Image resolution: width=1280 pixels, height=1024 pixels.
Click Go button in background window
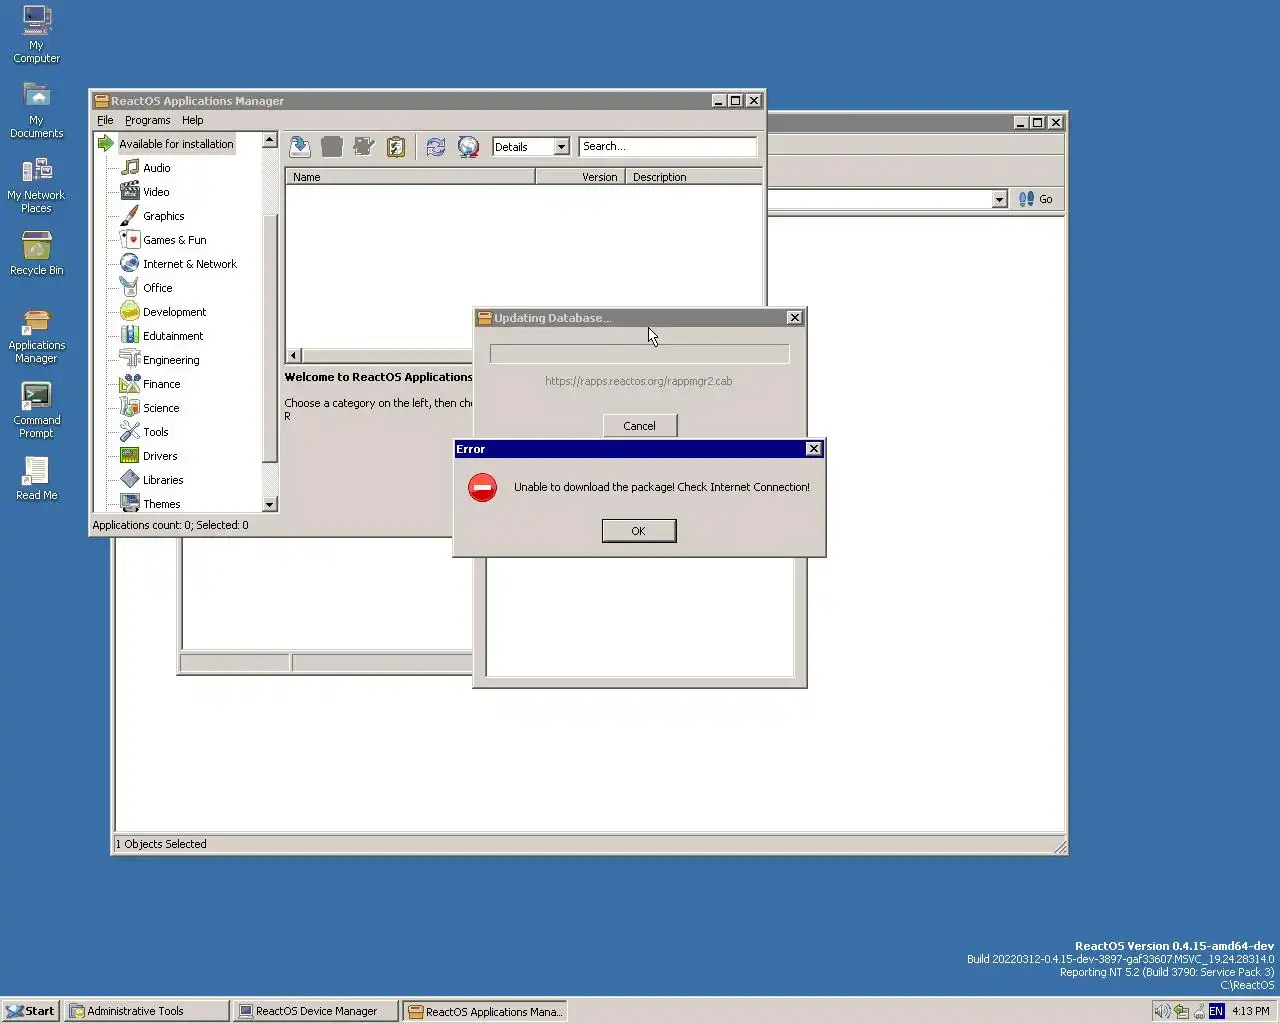click(1036, 199)
